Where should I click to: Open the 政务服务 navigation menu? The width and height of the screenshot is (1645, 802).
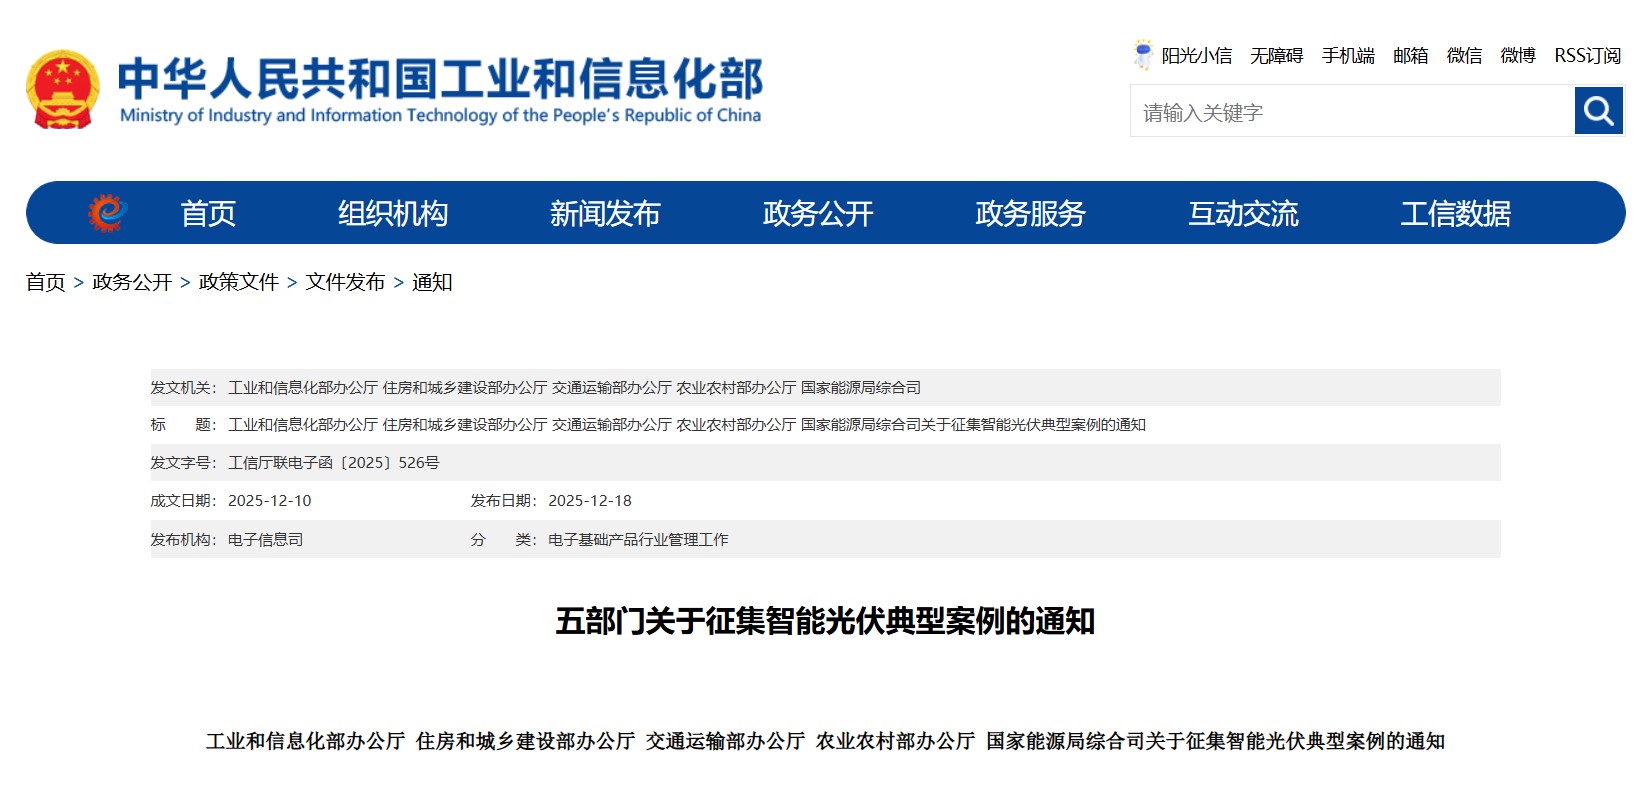pyautogui.click(x=1030, y=213)
